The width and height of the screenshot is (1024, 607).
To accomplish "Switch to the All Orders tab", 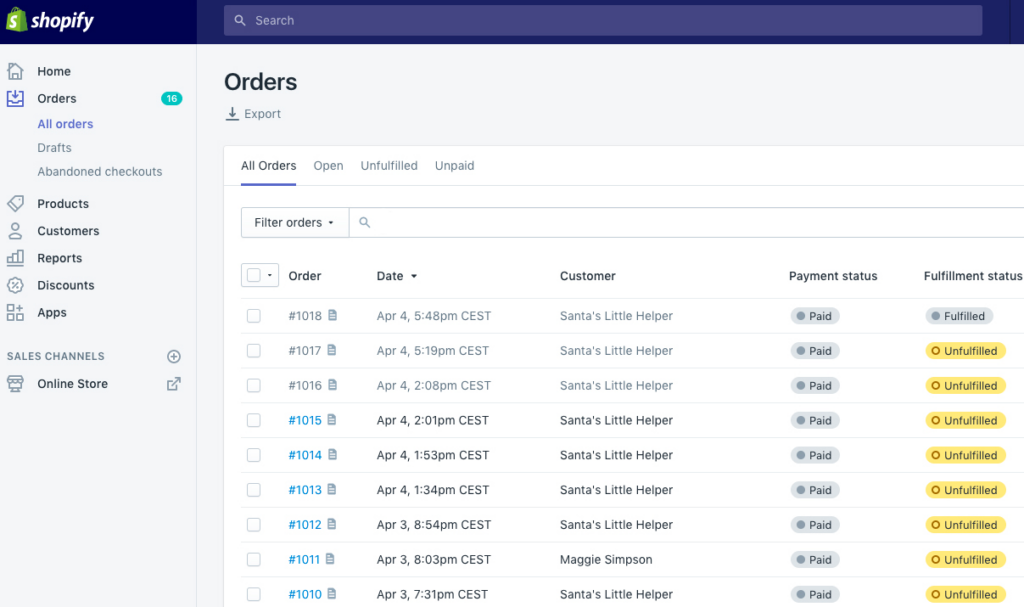I will [x=268, y=165].
